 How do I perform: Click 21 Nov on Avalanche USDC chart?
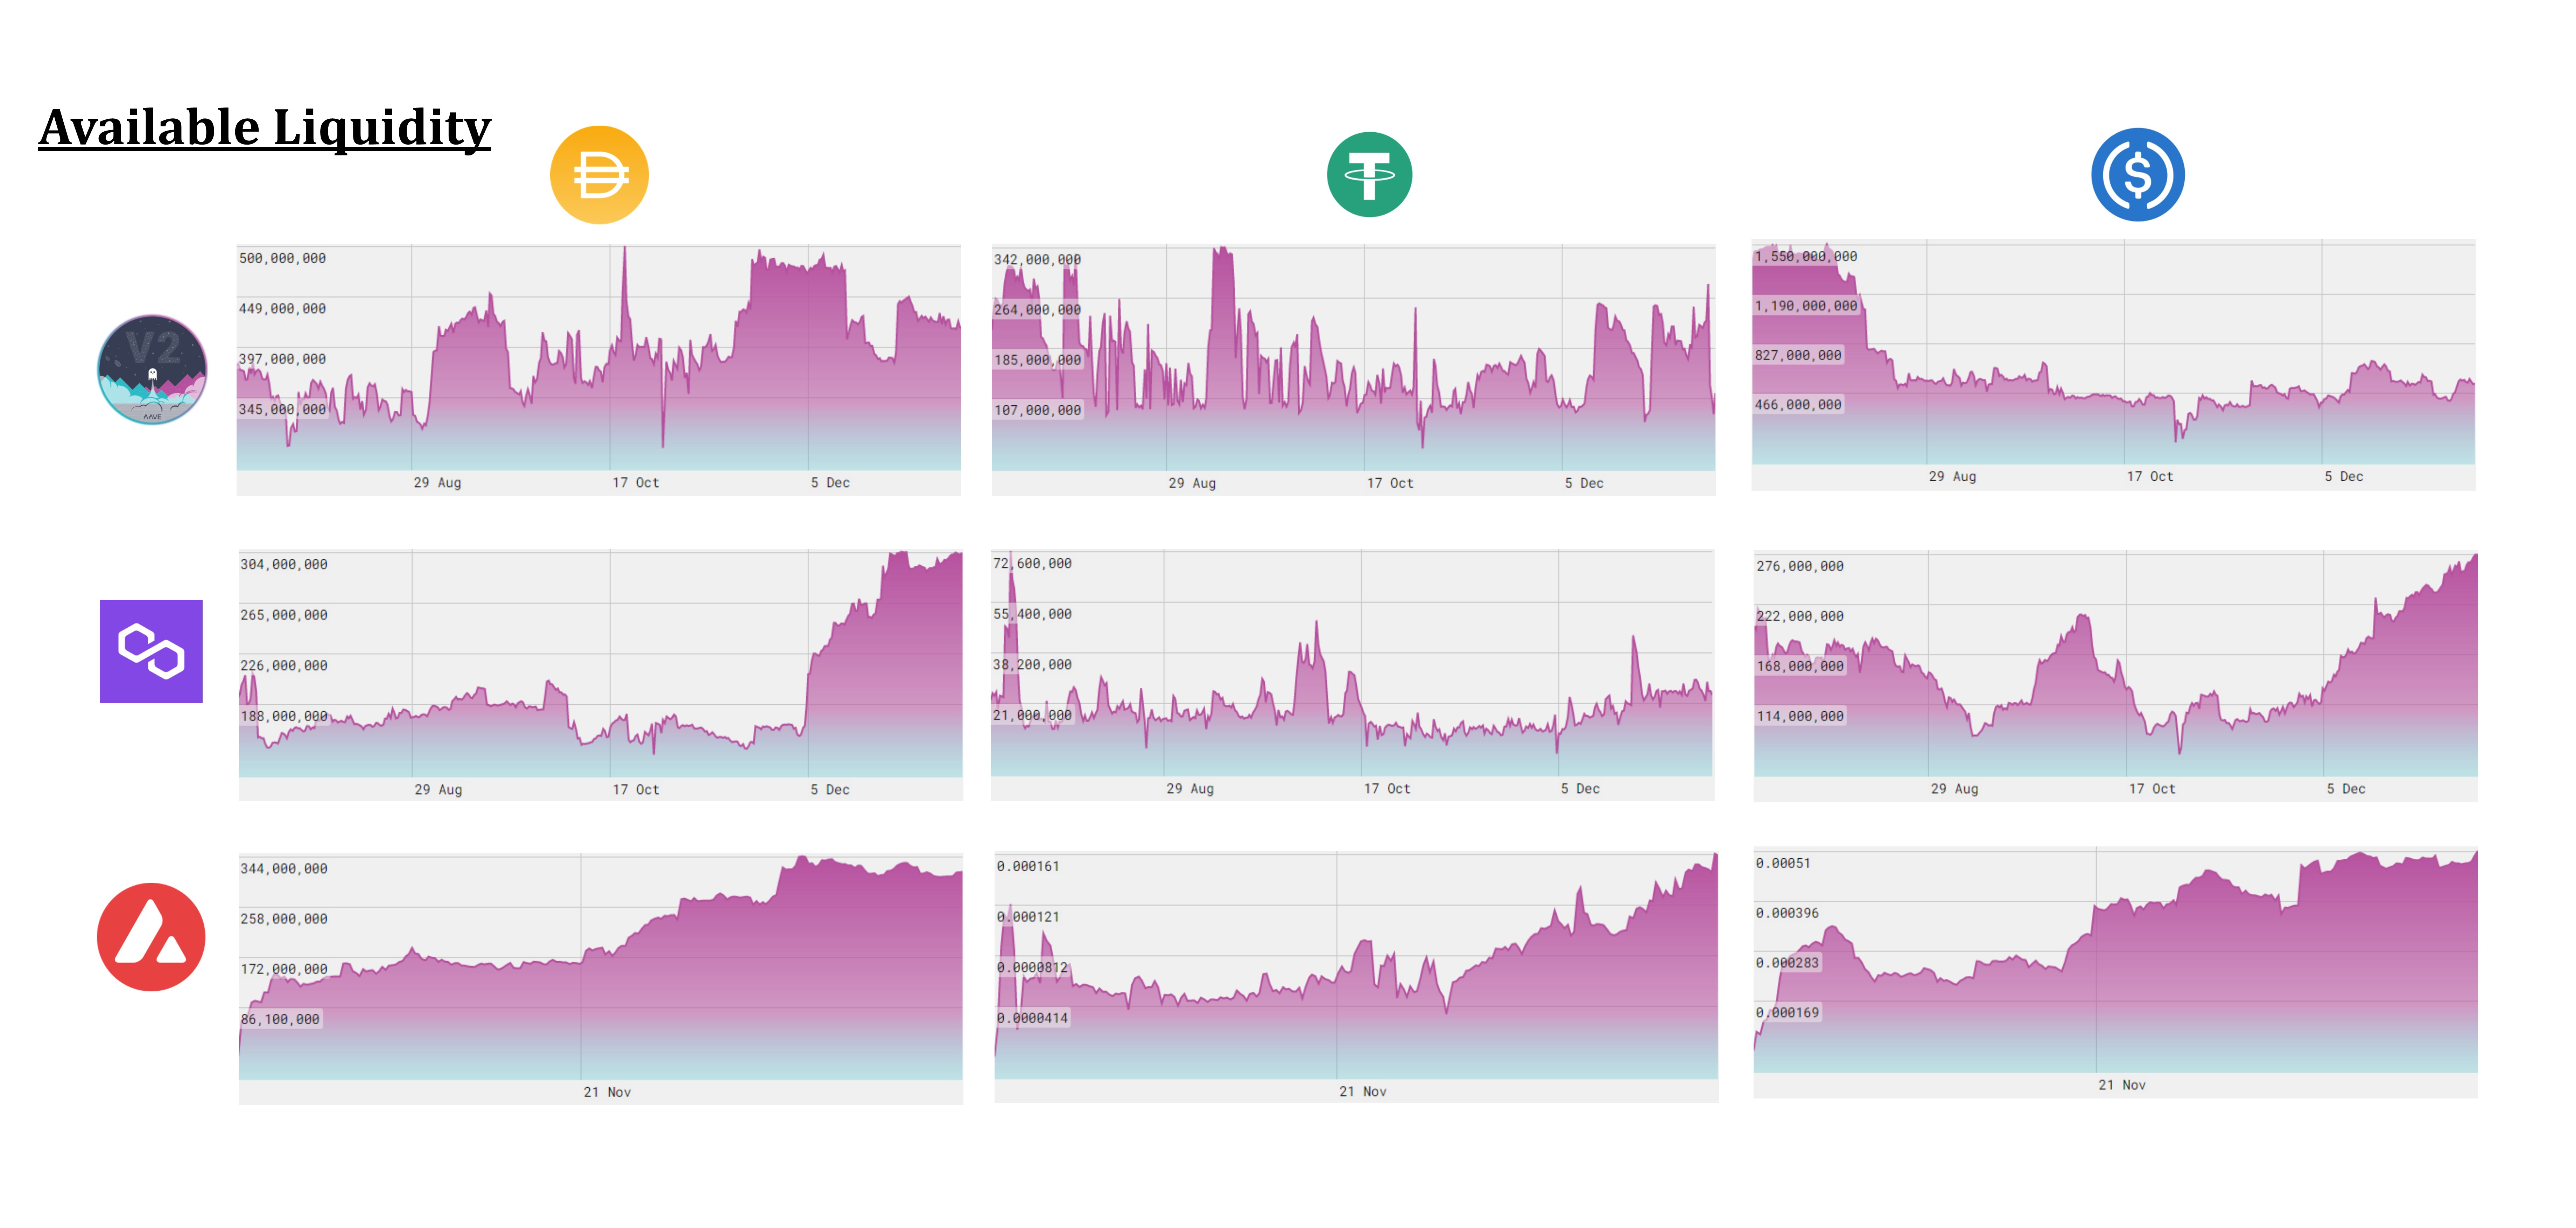tap(2122, 1084)
